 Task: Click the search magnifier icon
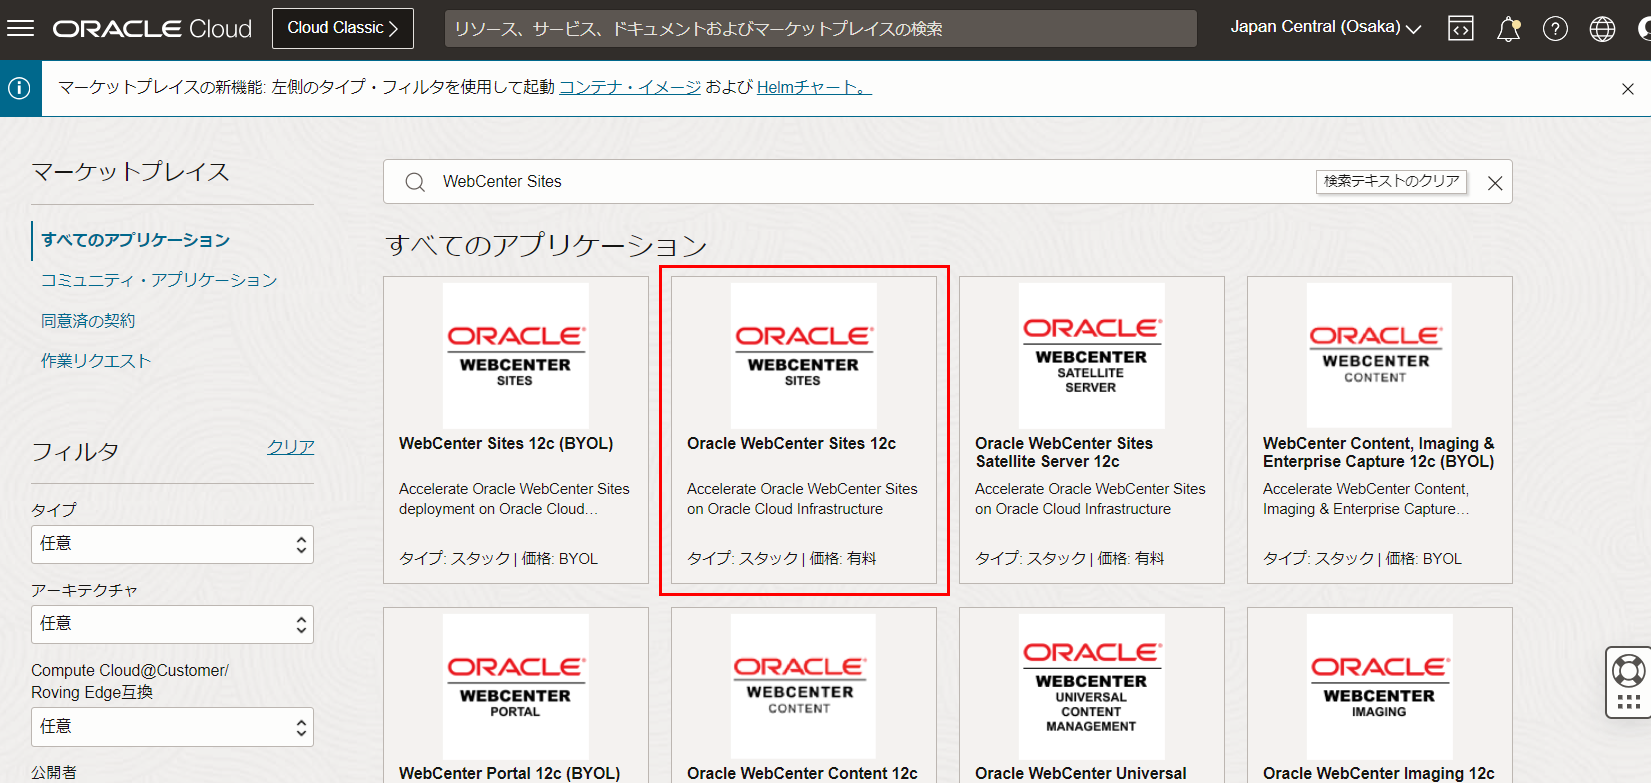[415, 182]
